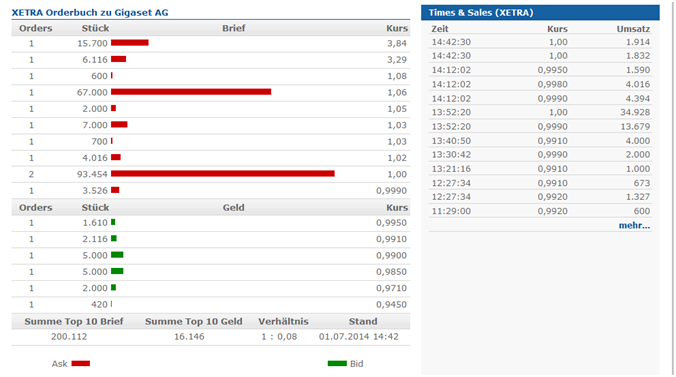The height and width of the screenshot is (377, 676).
Task: Click the bid price 0,9850
Action: (391, 272)
